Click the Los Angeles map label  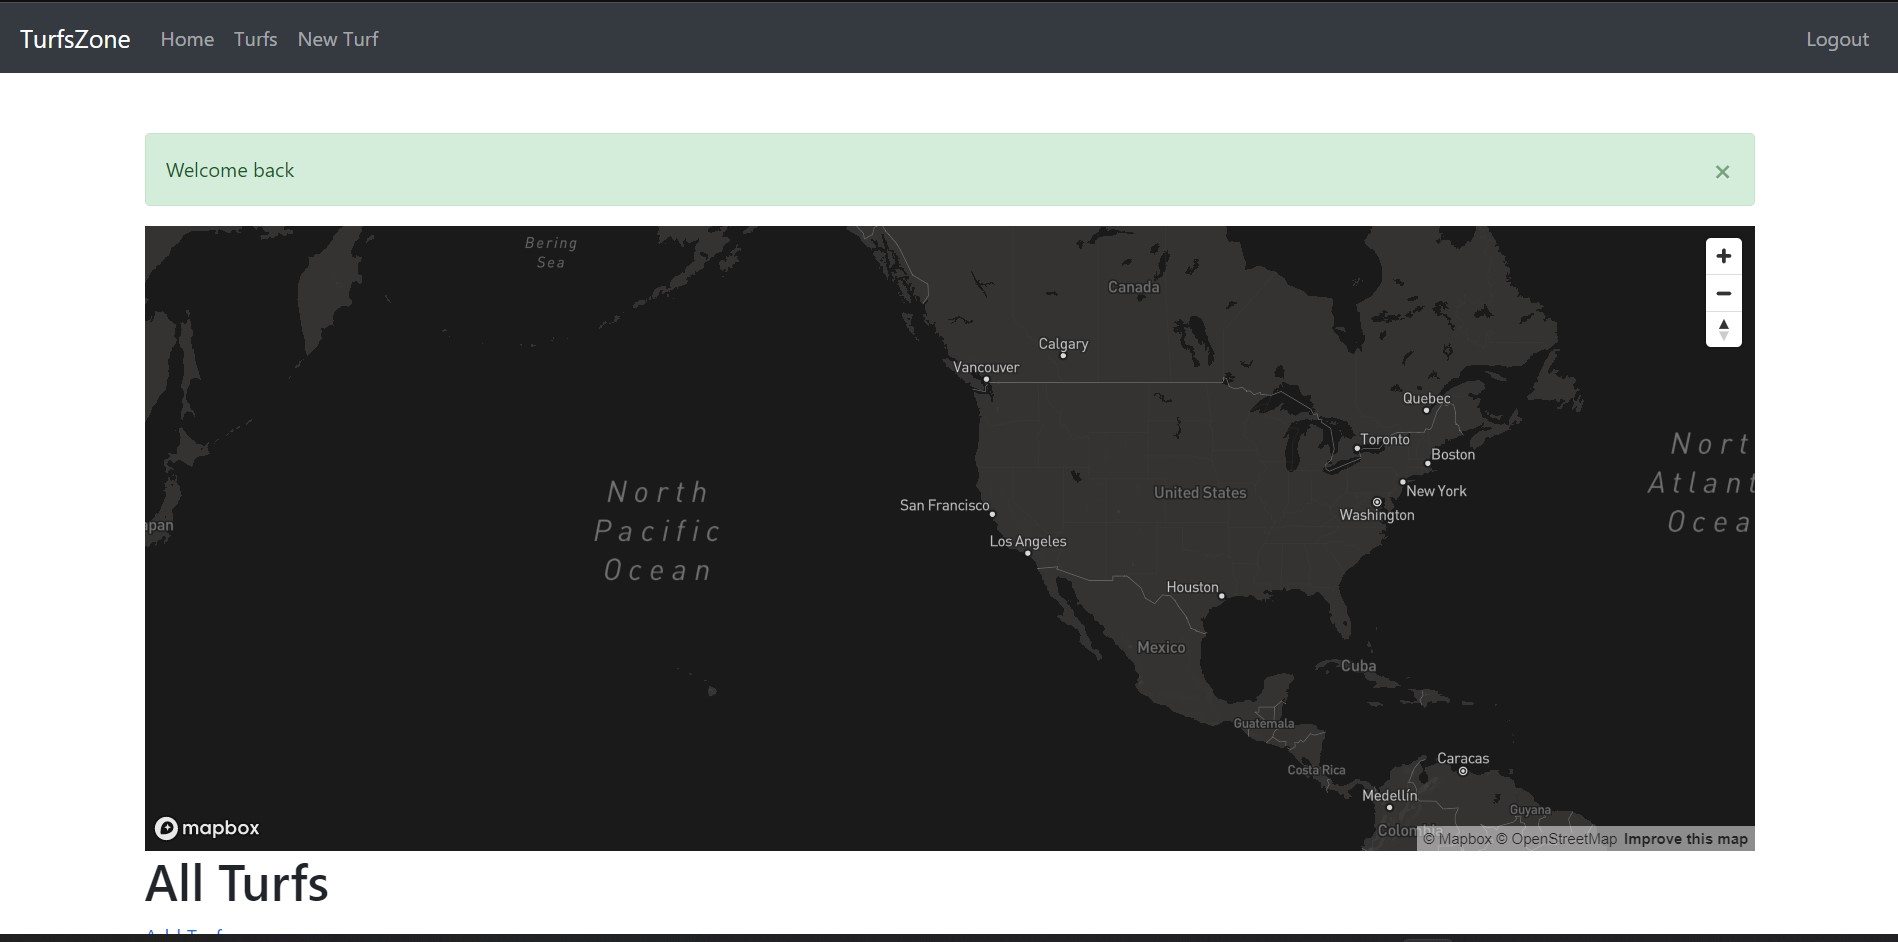point(1028,541)
